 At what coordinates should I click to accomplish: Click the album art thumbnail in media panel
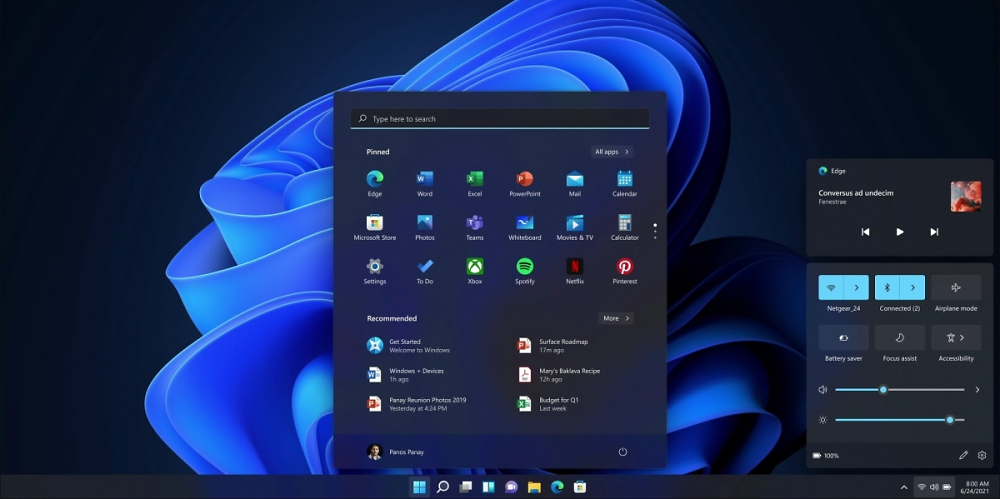click(966, 197)
